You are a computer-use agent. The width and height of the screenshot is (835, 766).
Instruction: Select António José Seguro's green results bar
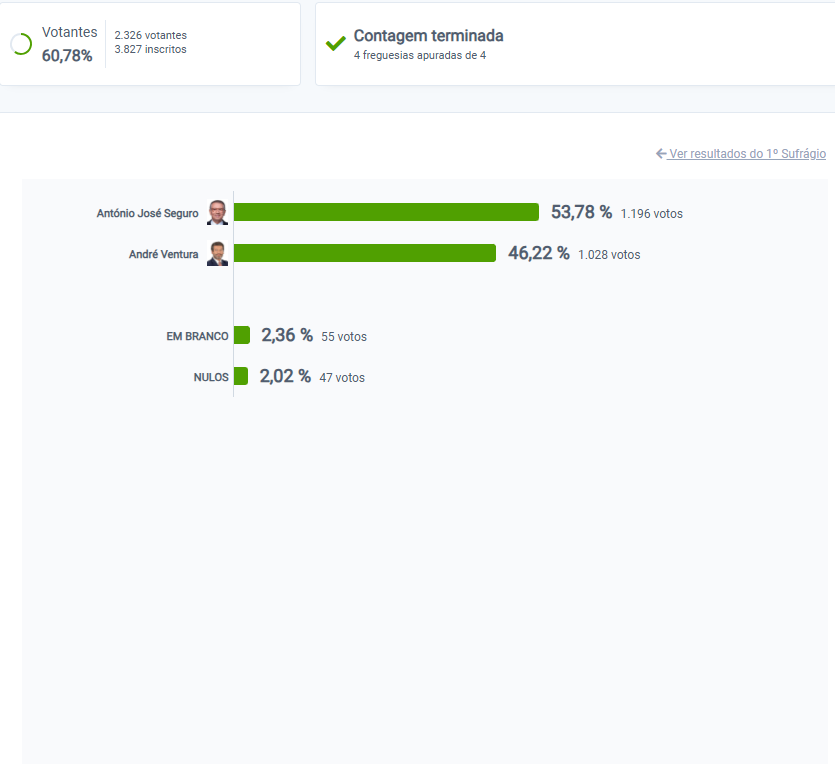tap(386, 212)
